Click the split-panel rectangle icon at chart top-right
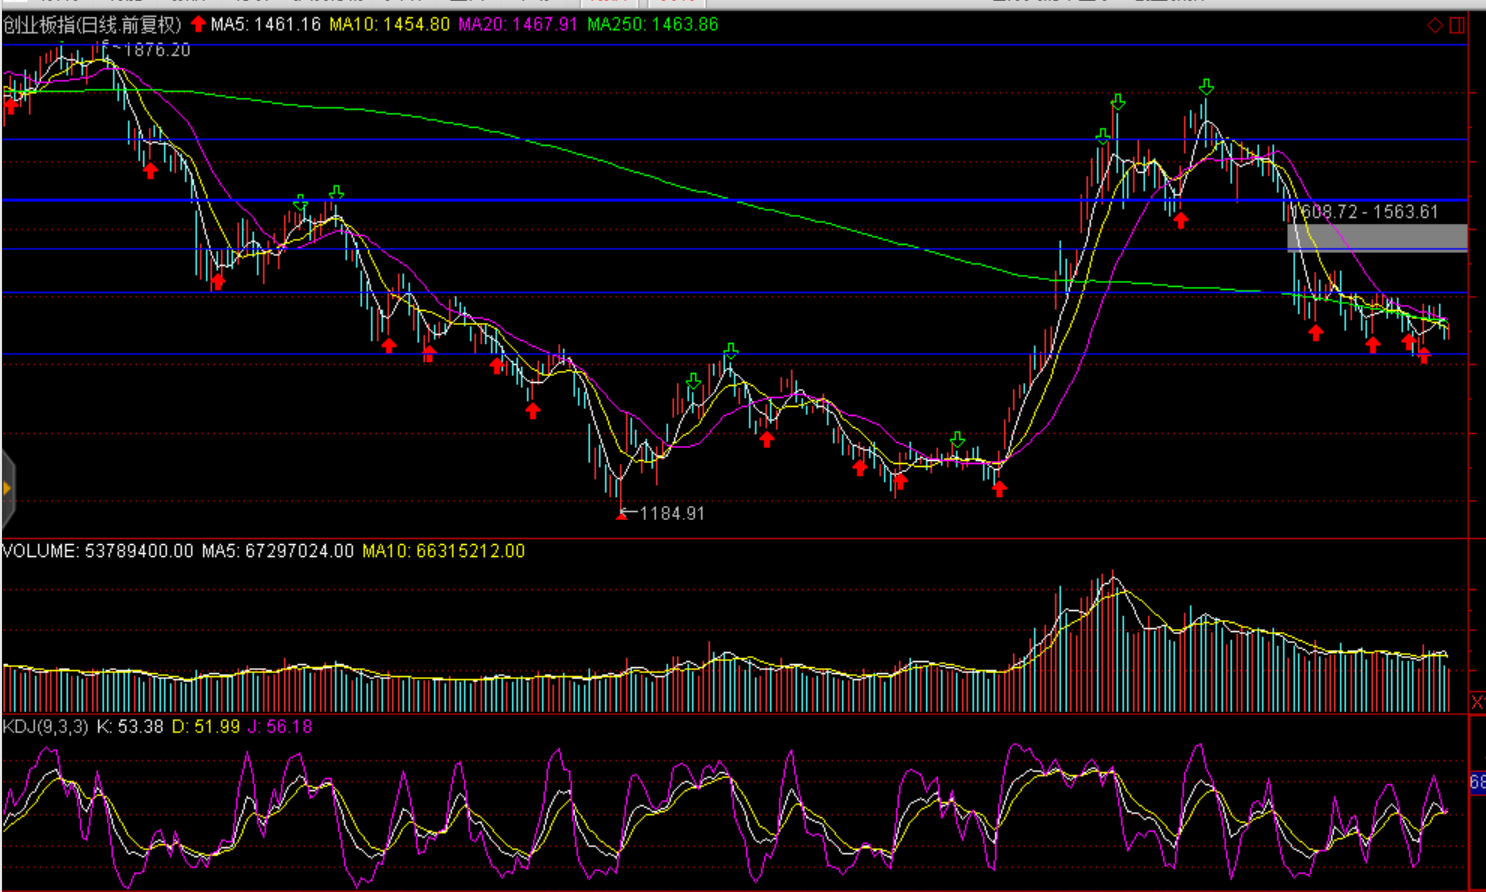The image size is (1486, 892). tap(1457, 25)
